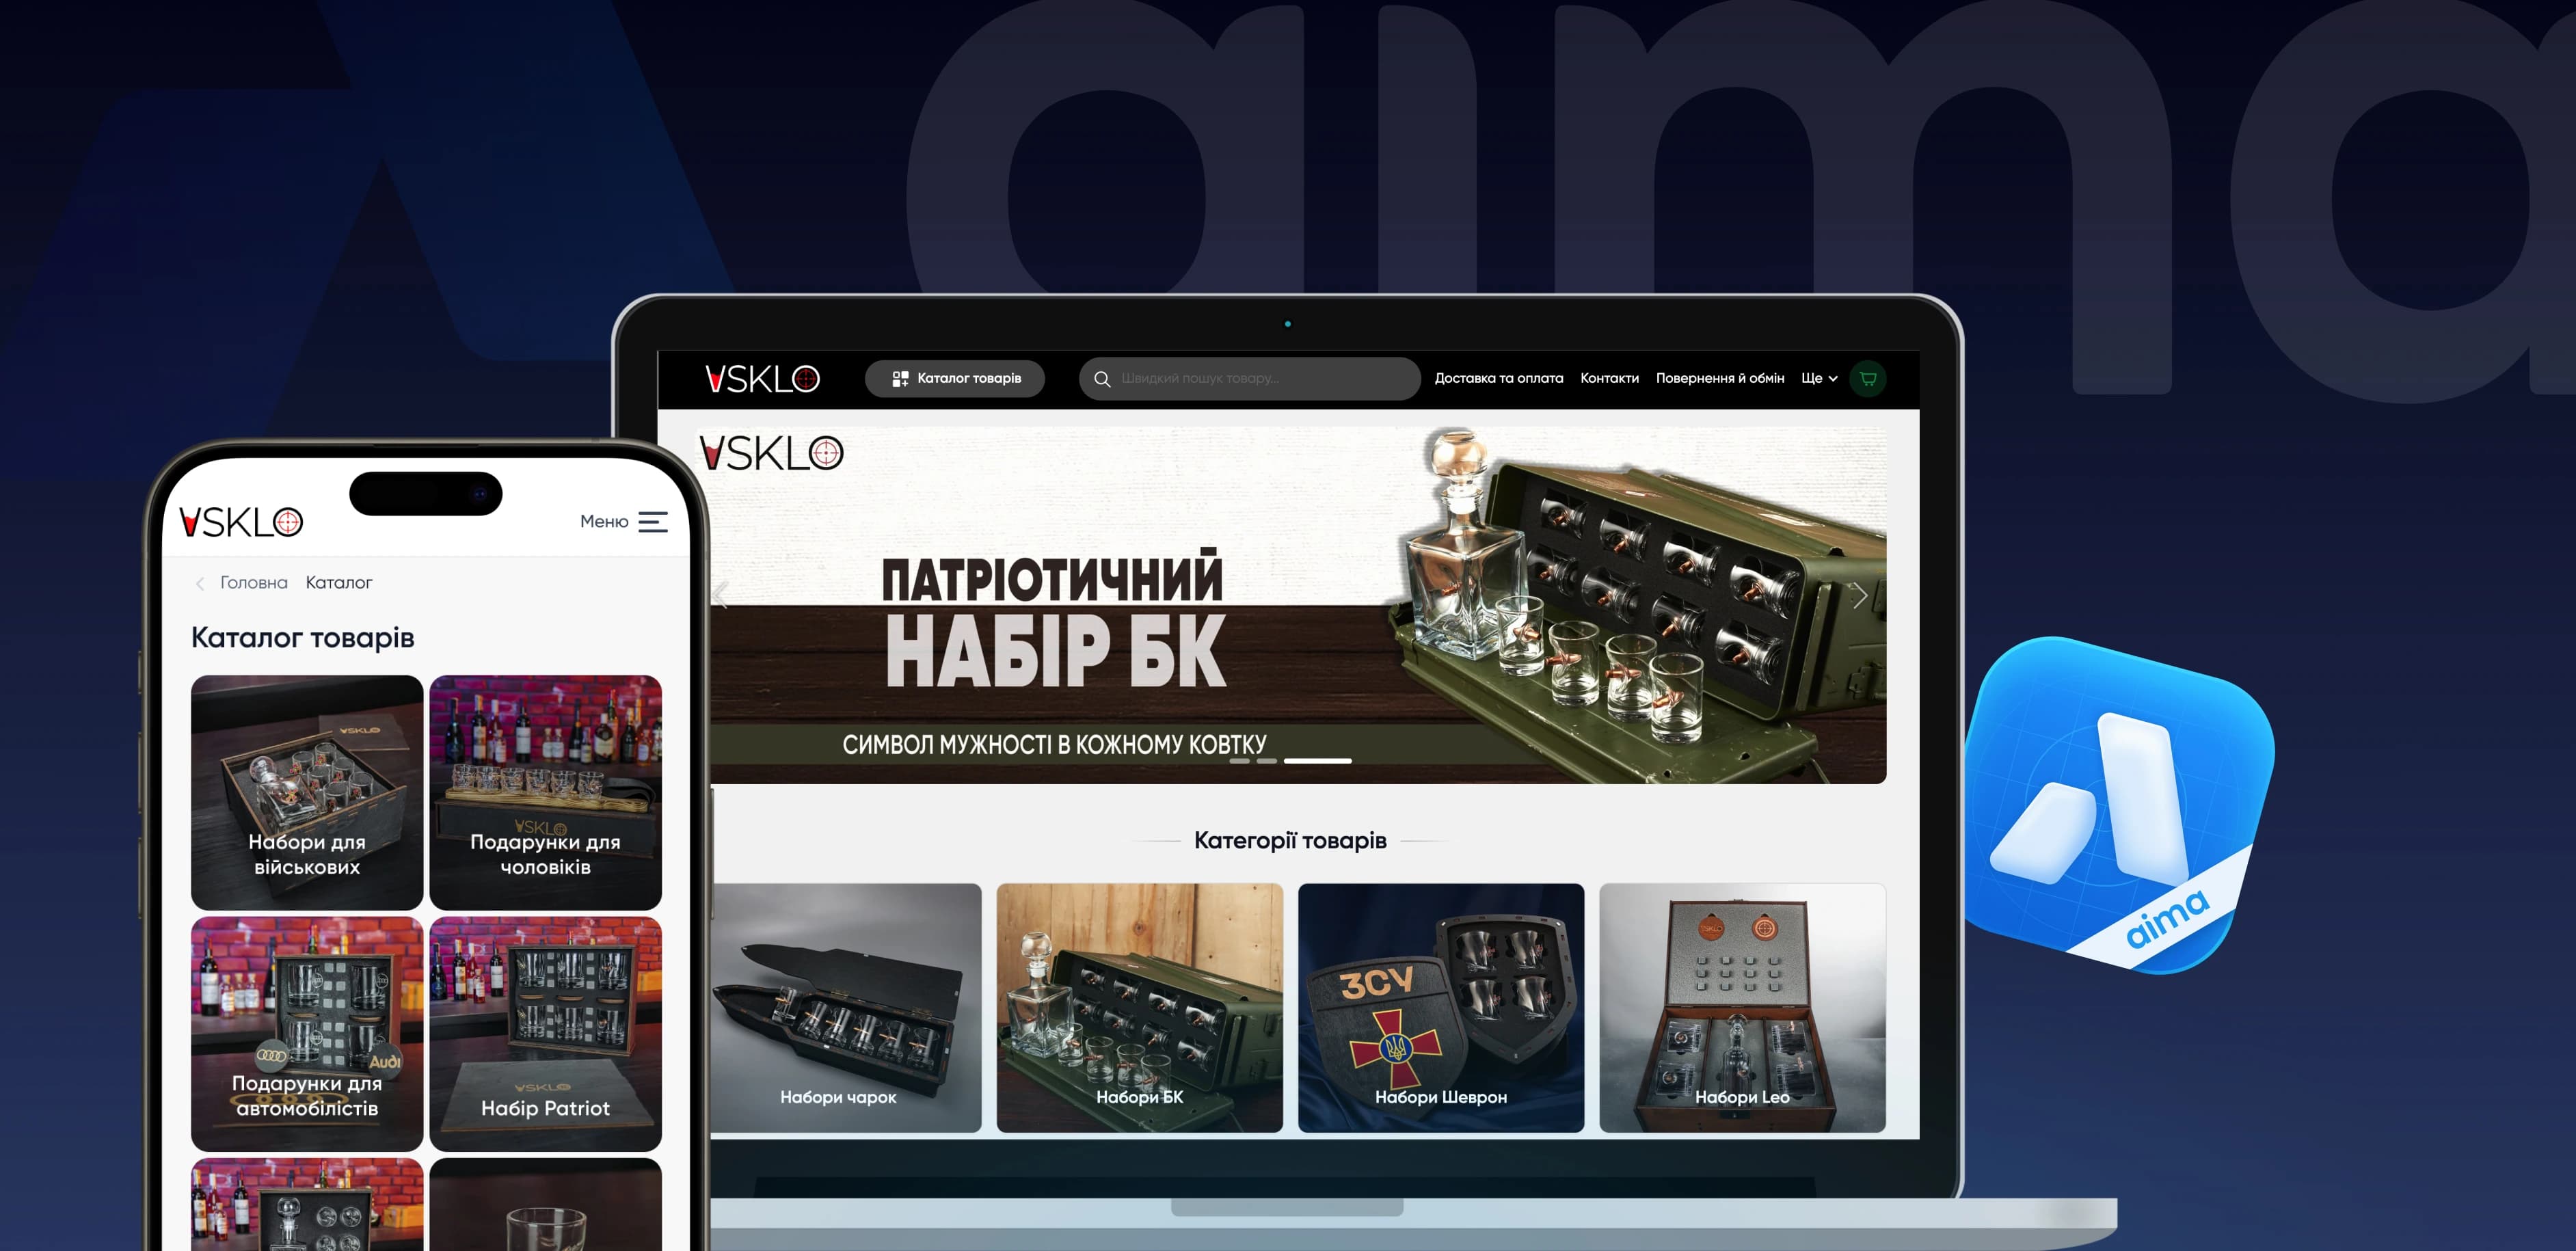Open Подарунки для чоловіків card on the phone

[546, 792]
